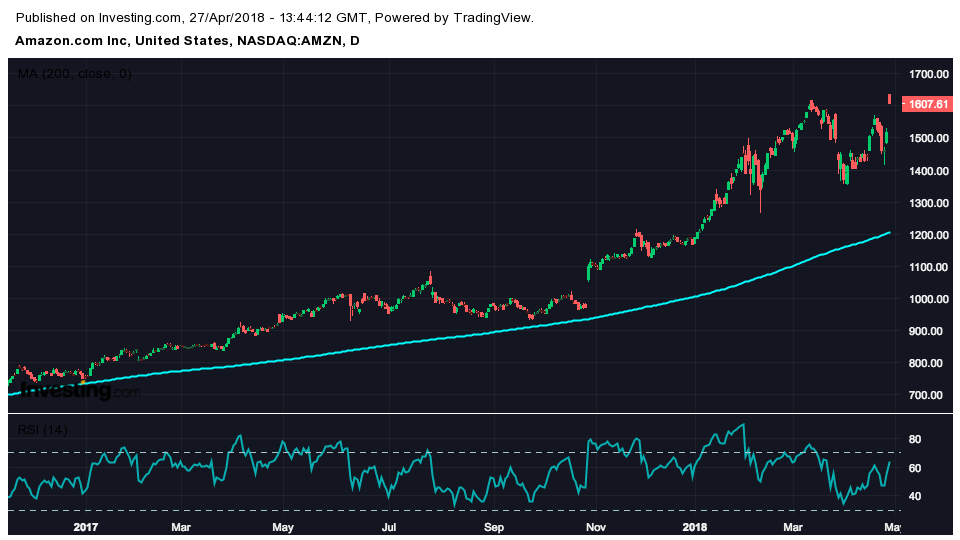Click the cyan 200-day moving average line end
Image resolution: width=960 pixels, height=540 pixels.
tap(888, 233)
